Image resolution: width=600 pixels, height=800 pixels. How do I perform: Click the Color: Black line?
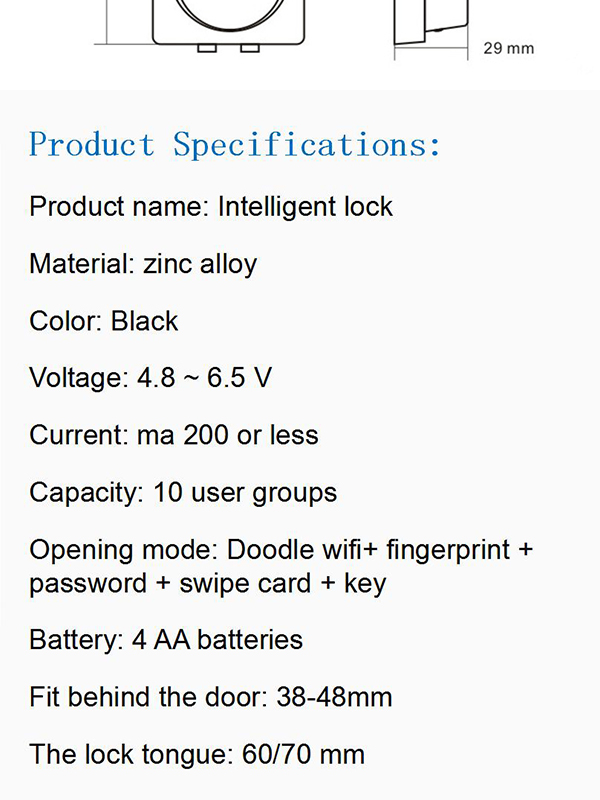click(104, 321)
